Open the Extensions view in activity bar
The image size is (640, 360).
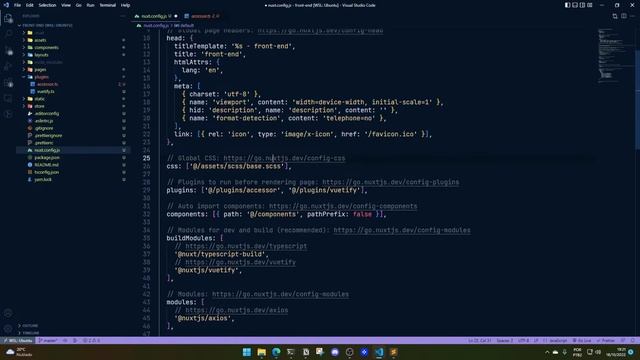click(x=8, y=82)
